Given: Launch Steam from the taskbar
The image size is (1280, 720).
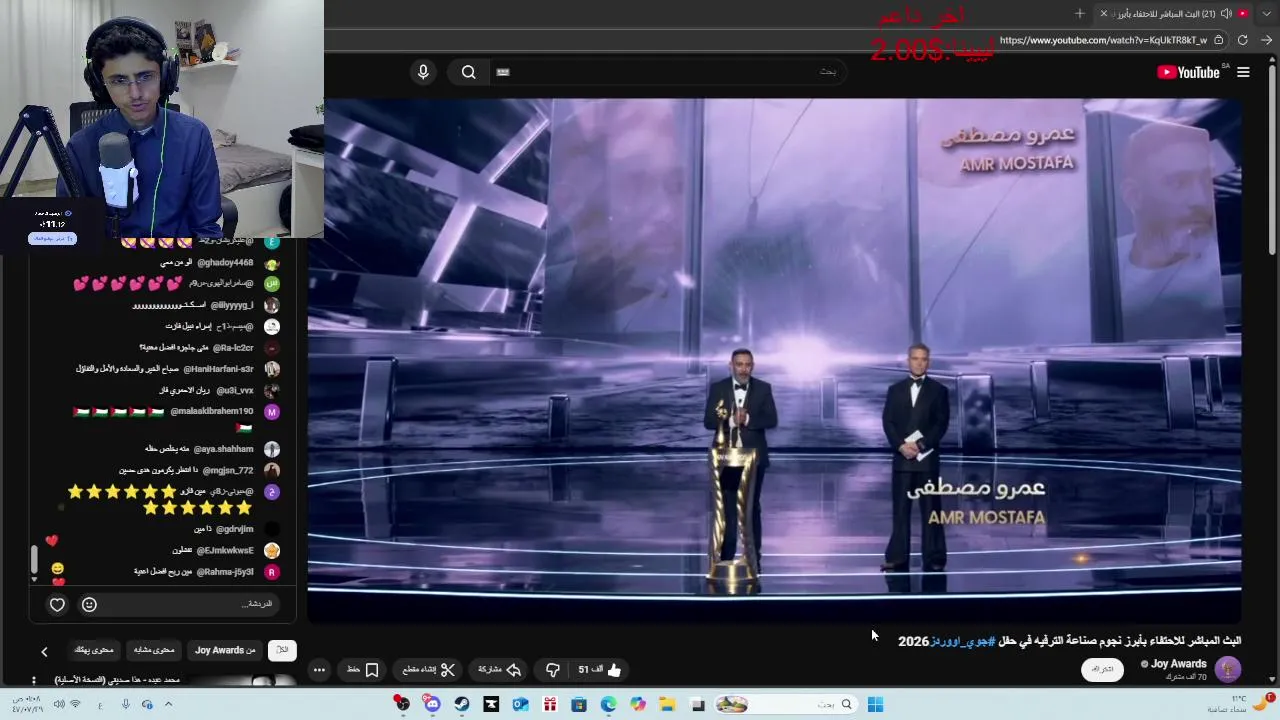Looking at the screenshot, I should 461,704.
